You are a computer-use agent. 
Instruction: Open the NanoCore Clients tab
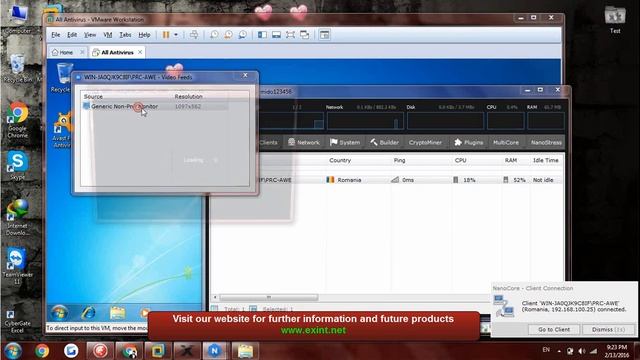[268, 142]
